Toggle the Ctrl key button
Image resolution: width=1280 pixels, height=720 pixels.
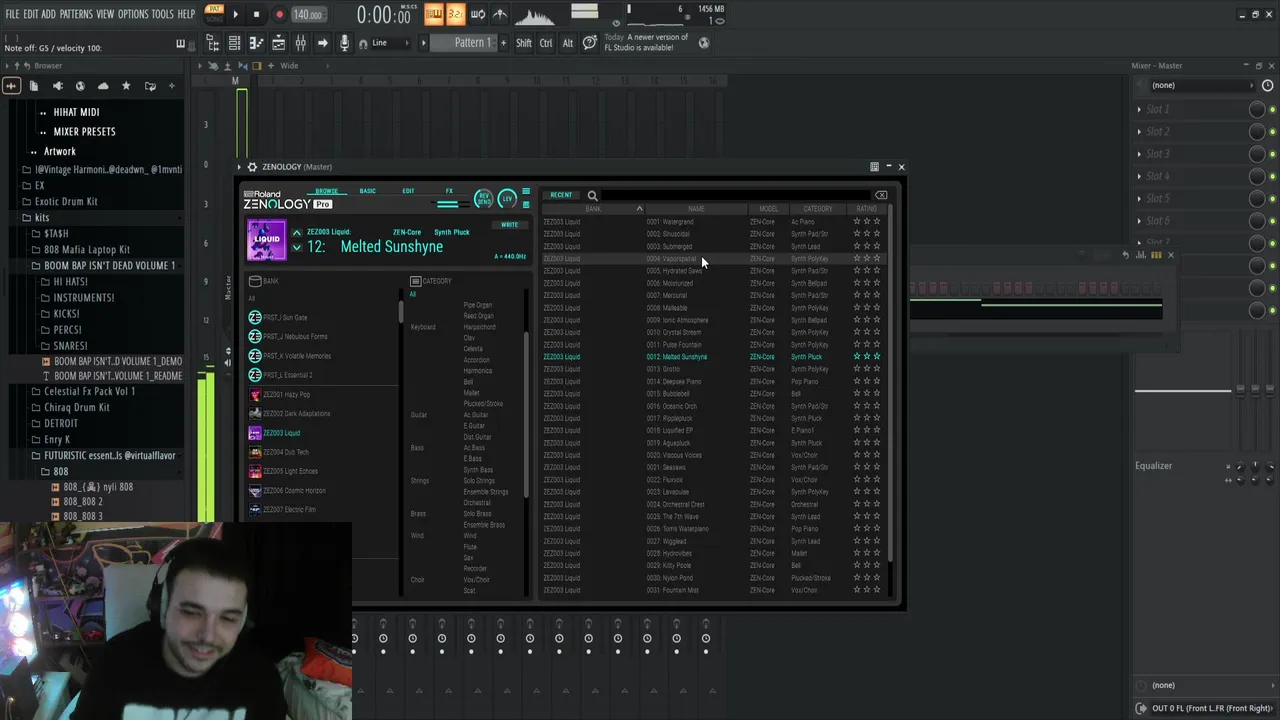point(546,43)
